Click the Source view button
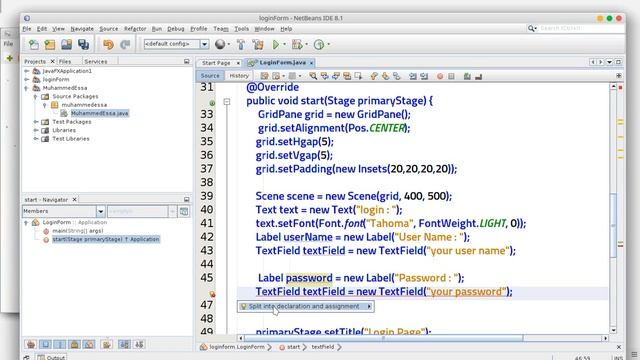Image resolution: width=640 pixels, height=360 pixels. 210,76
